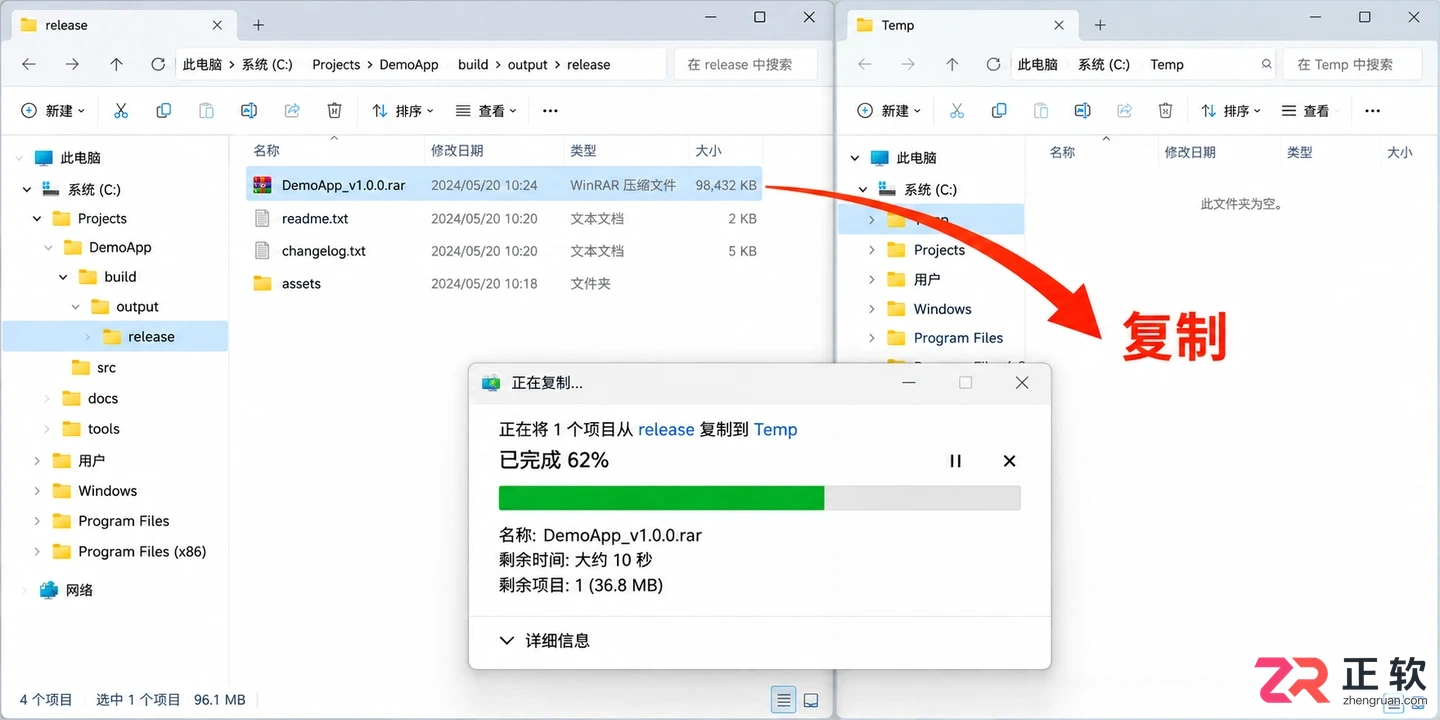Expand docs folder in release tree
The height and width of the screenshot is (720, 1440).
(x=47, y=398)
